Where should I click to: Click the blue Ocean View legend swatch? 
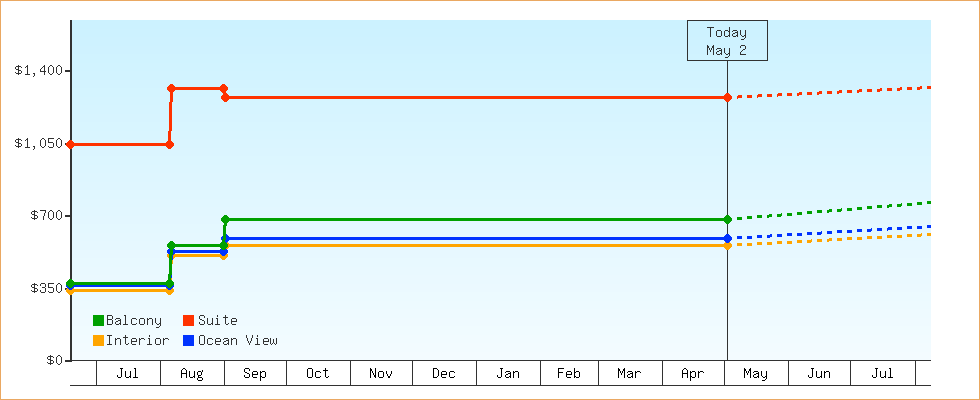(188, 341)
